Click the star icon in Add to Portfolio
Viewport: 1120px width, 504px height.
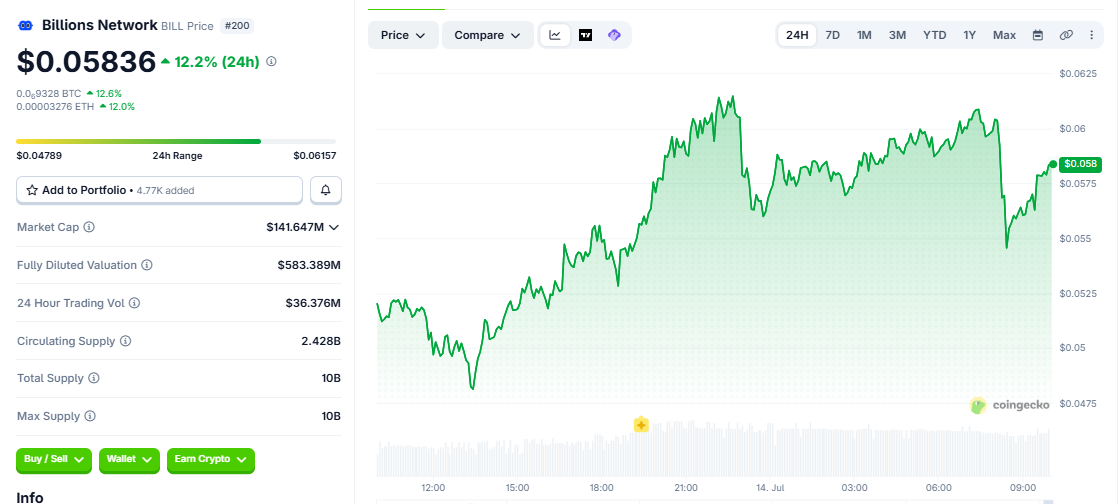(x=31, y=191)
